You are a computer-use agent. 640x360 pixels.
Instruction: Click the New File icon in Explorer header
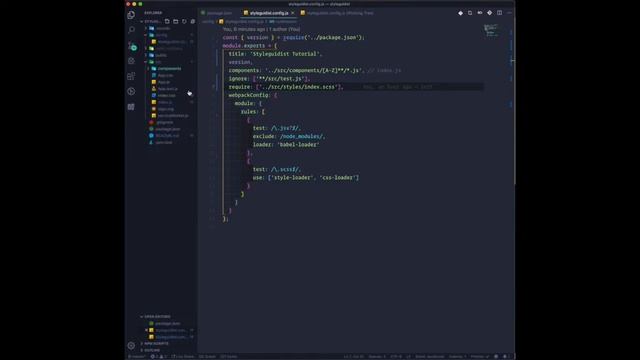[x=167, y=21]
